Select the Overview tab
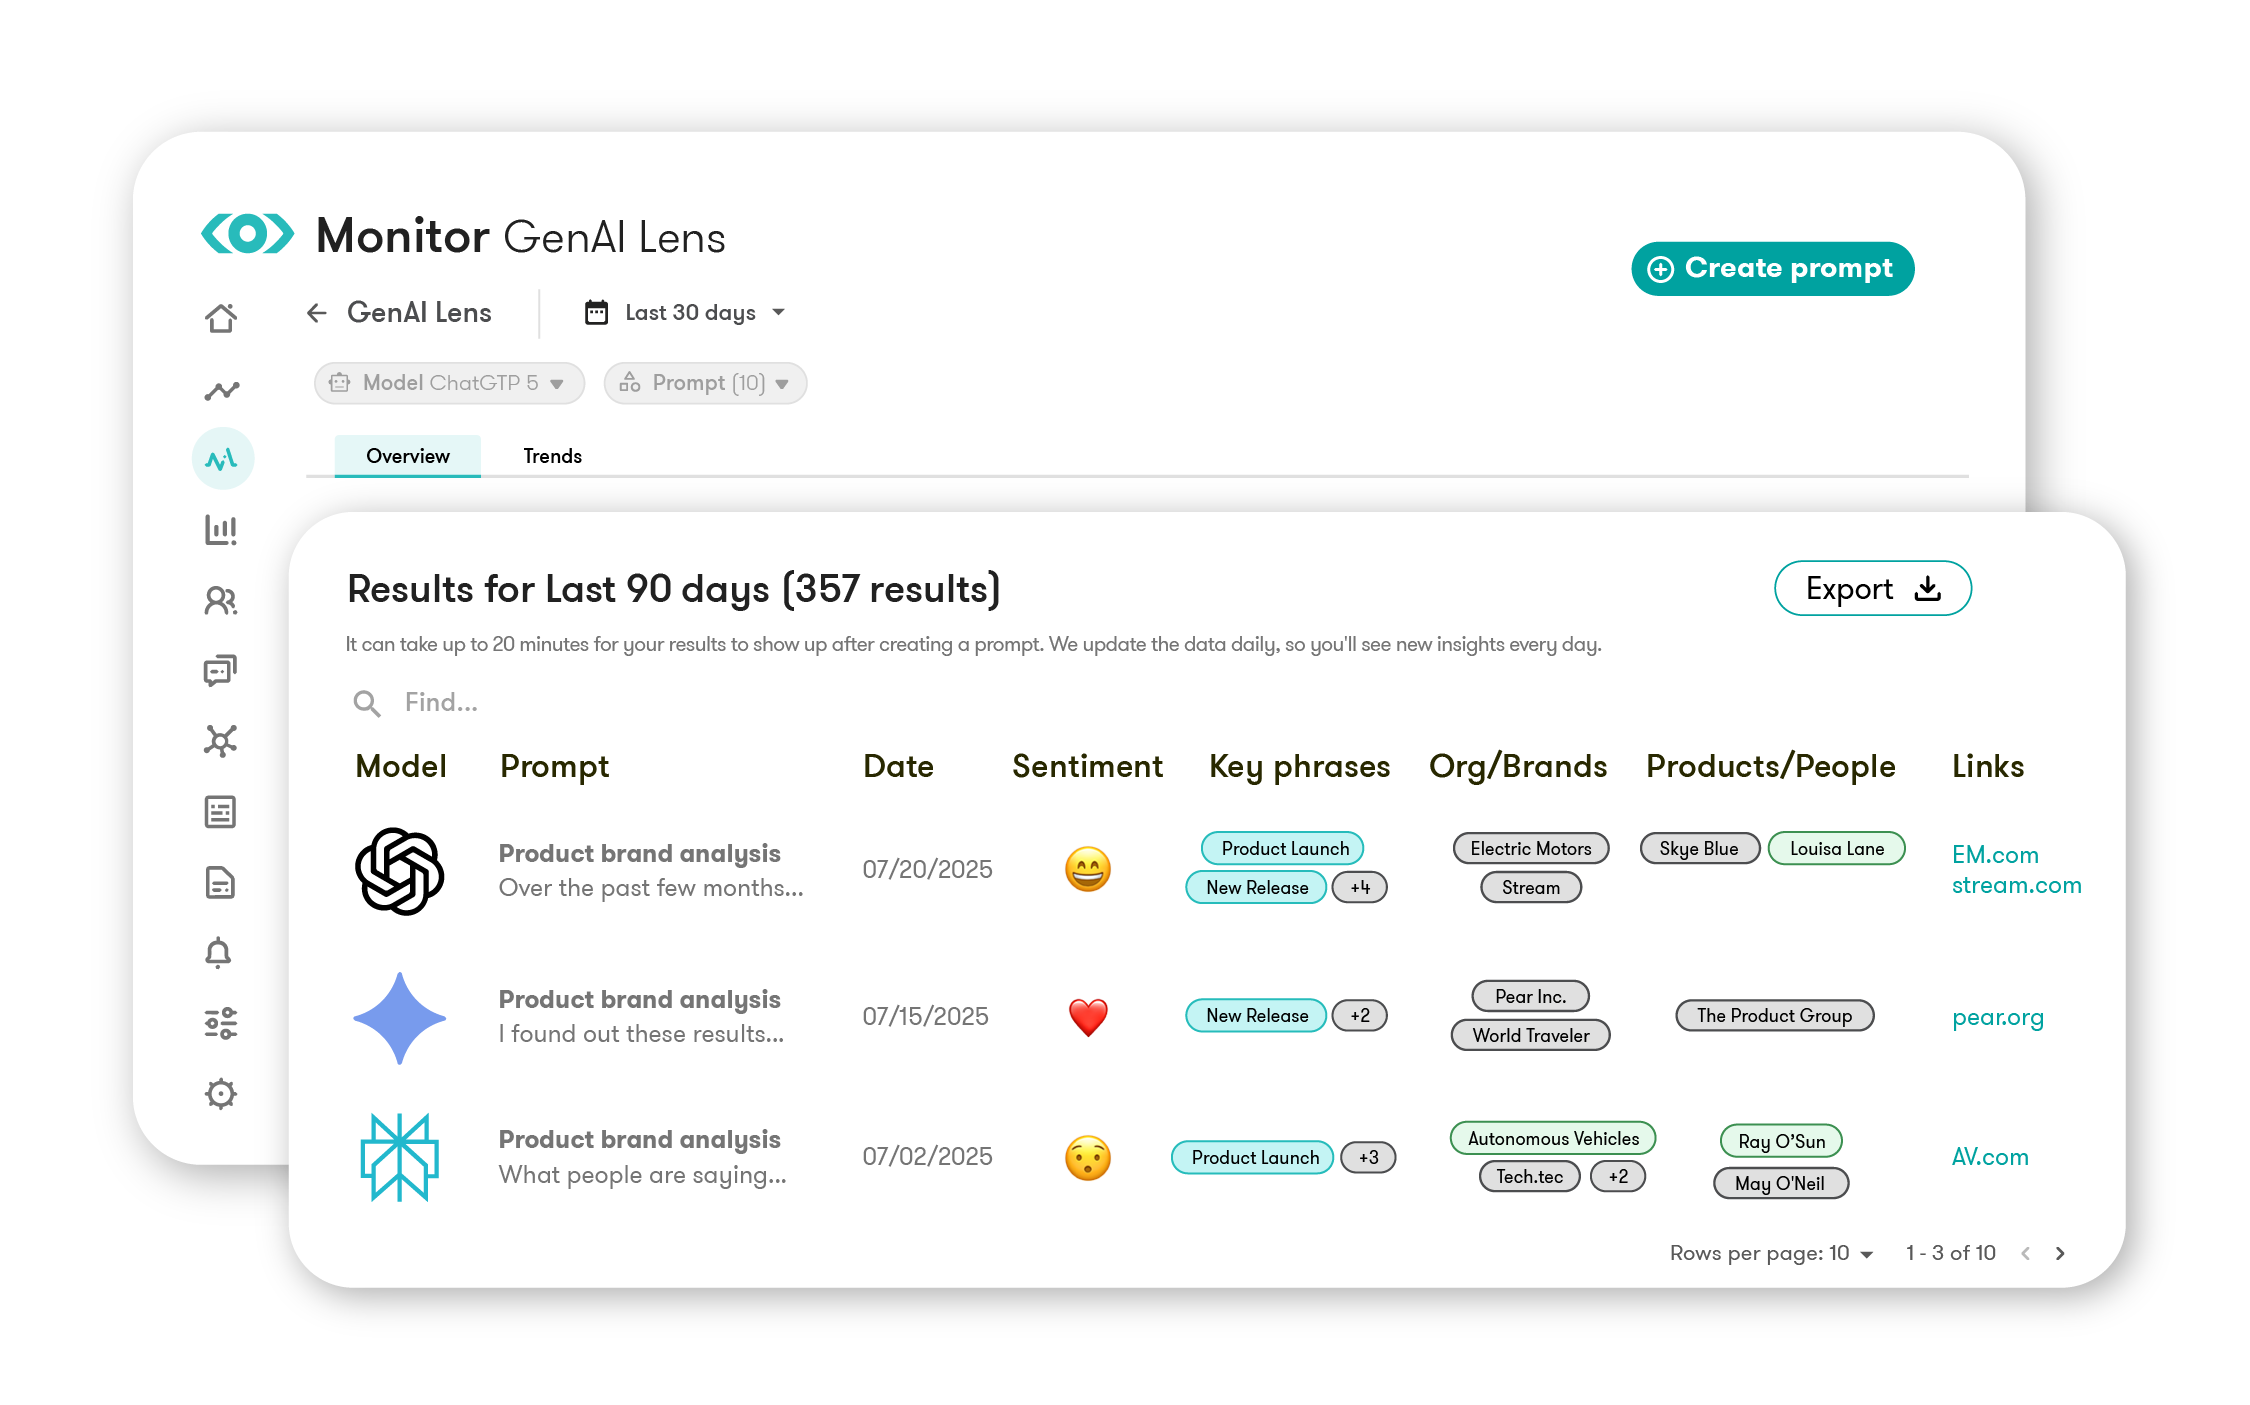 coord(406,456)
